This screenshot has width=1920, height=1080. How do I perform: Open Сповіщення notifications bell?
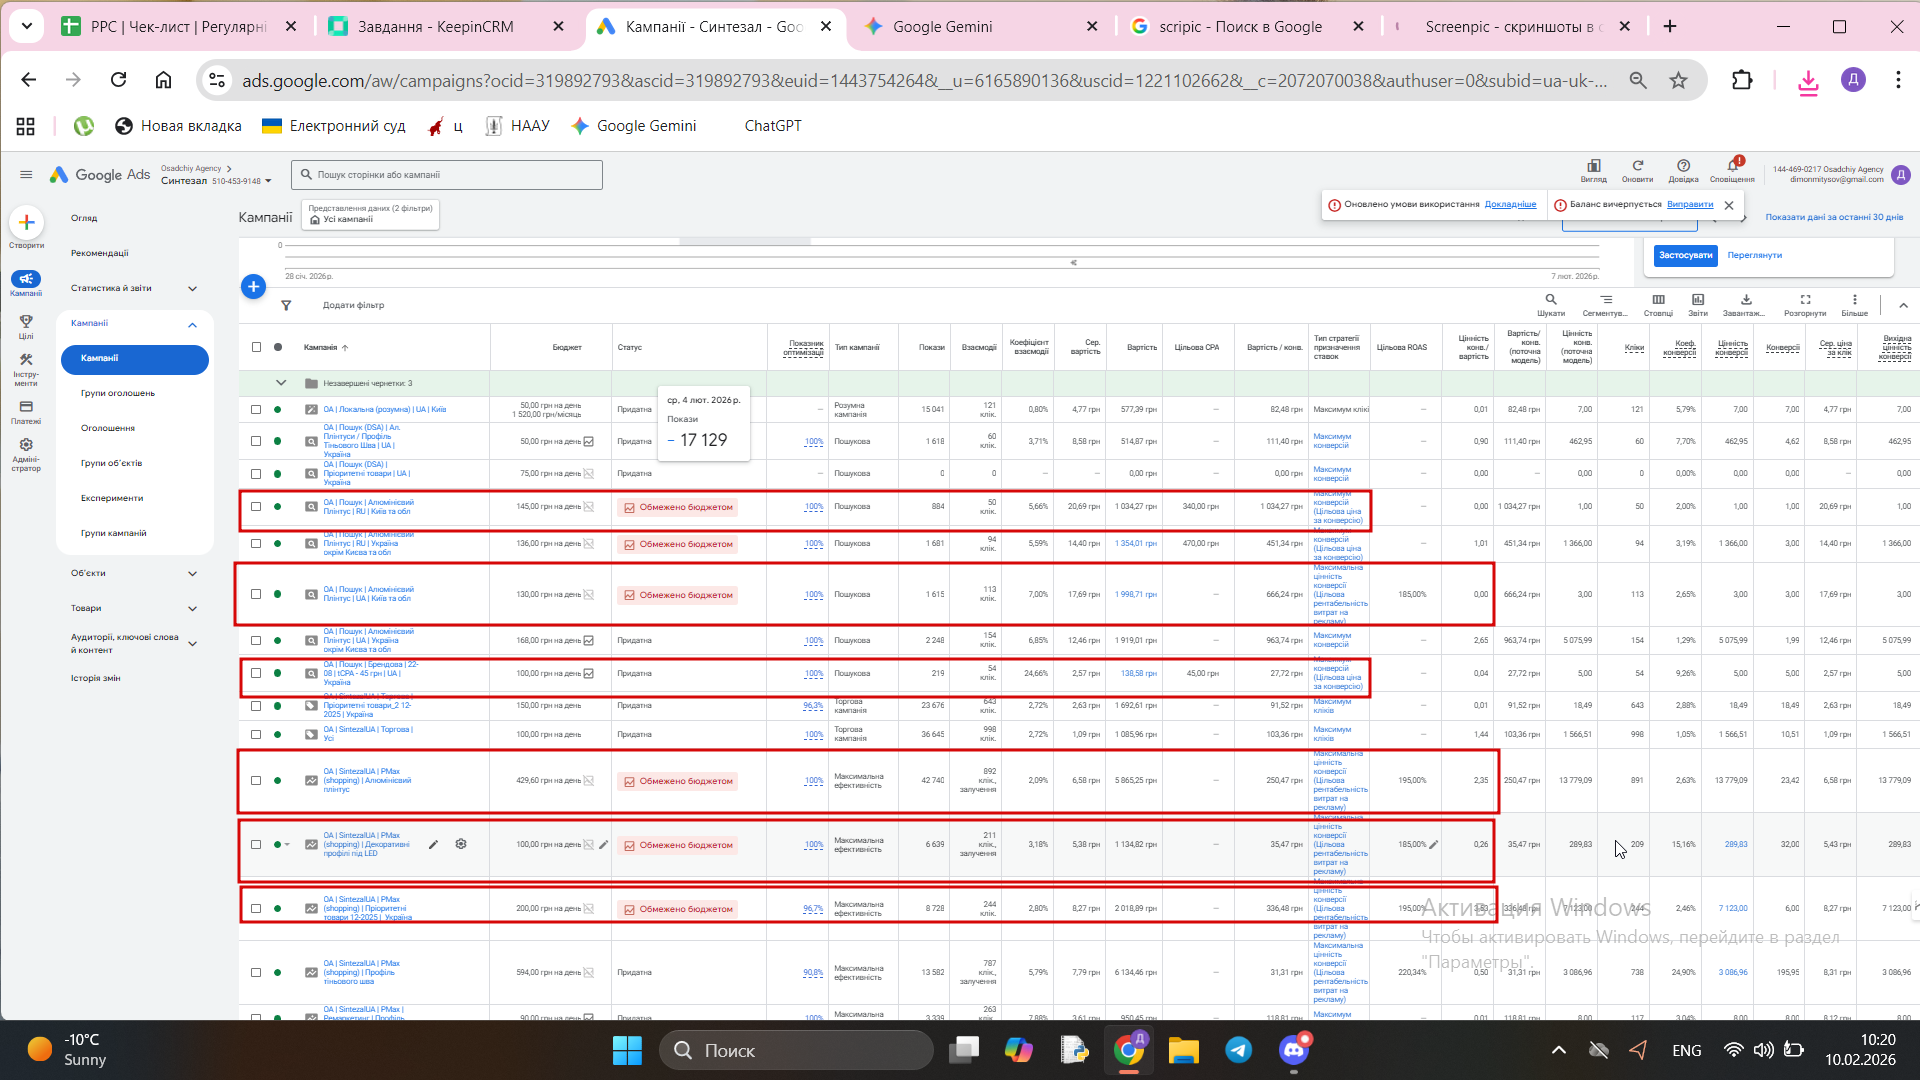point(1732,167)
